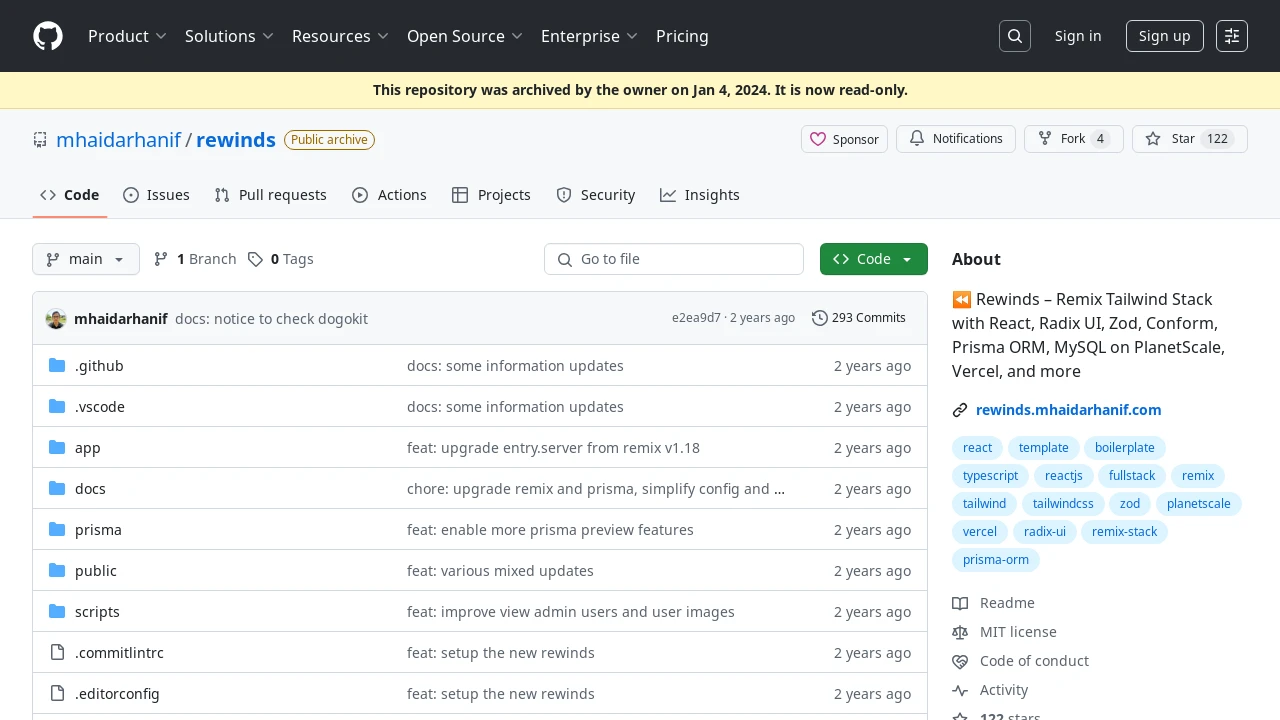Click the GitHub logo icon
1280x720 pixels.
coord(48,36)
